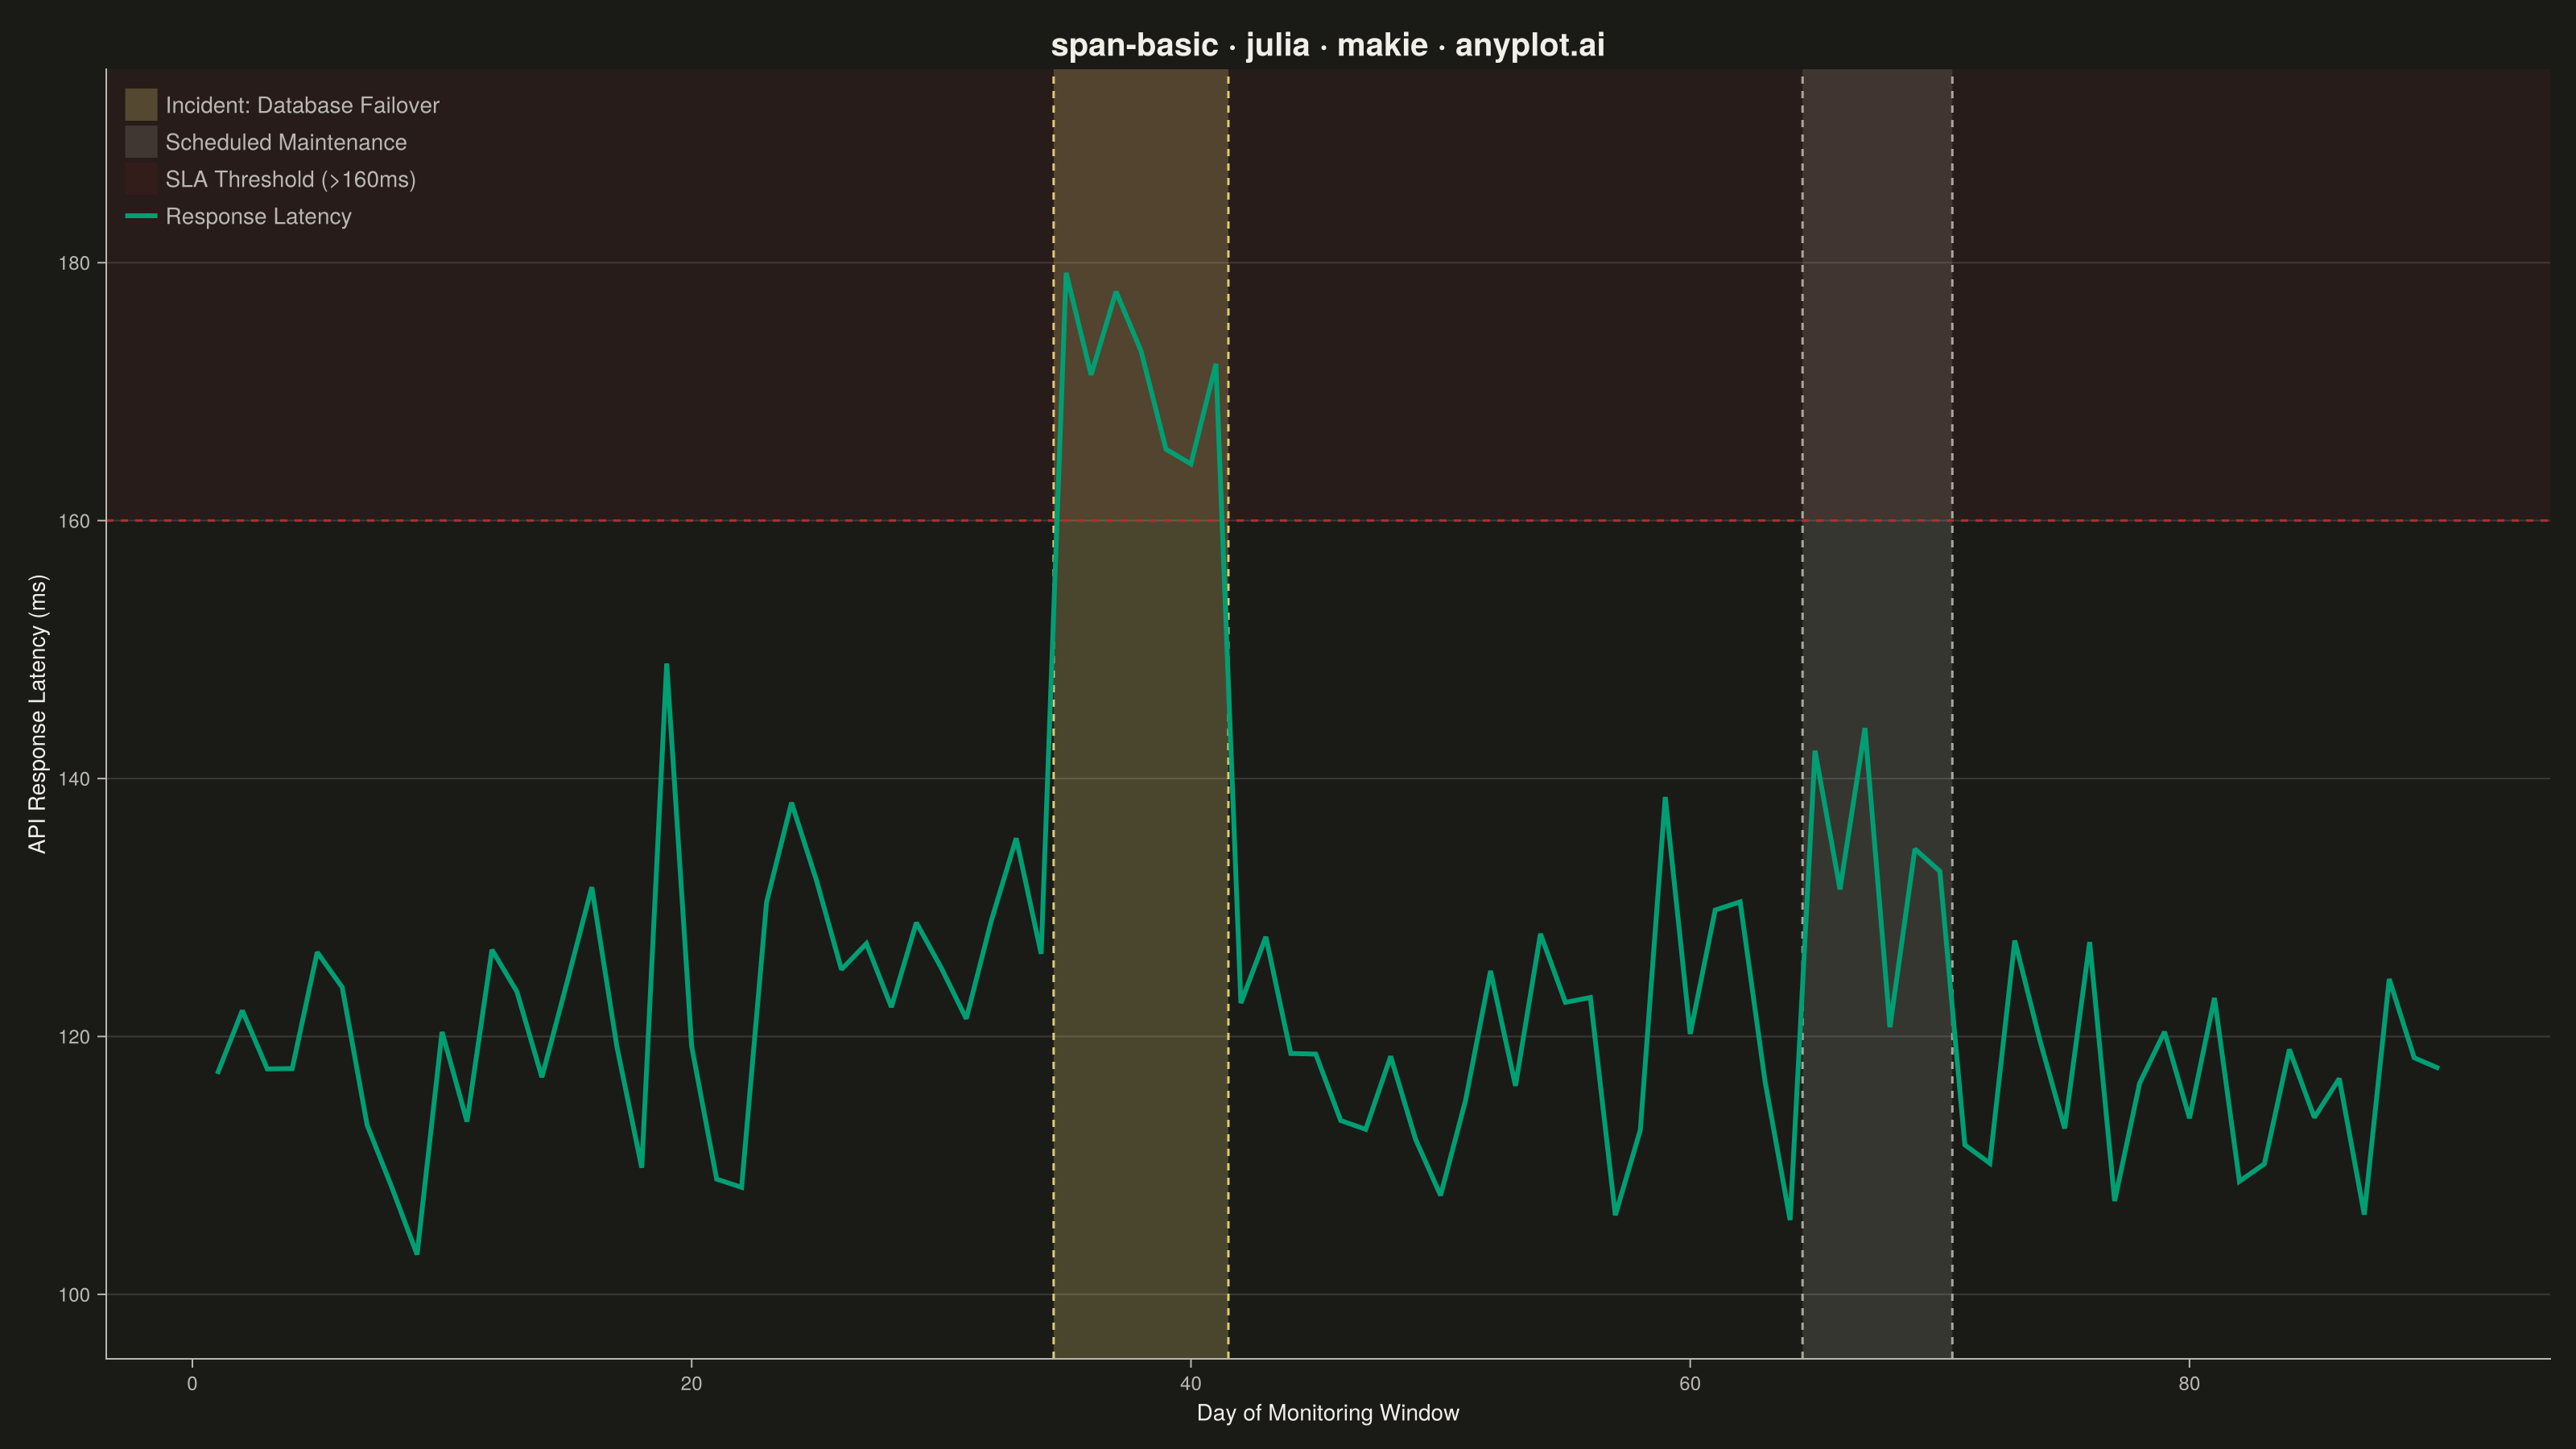
Task: Click the 40 tick label on x-axis
Action: click(1190, 1384)
